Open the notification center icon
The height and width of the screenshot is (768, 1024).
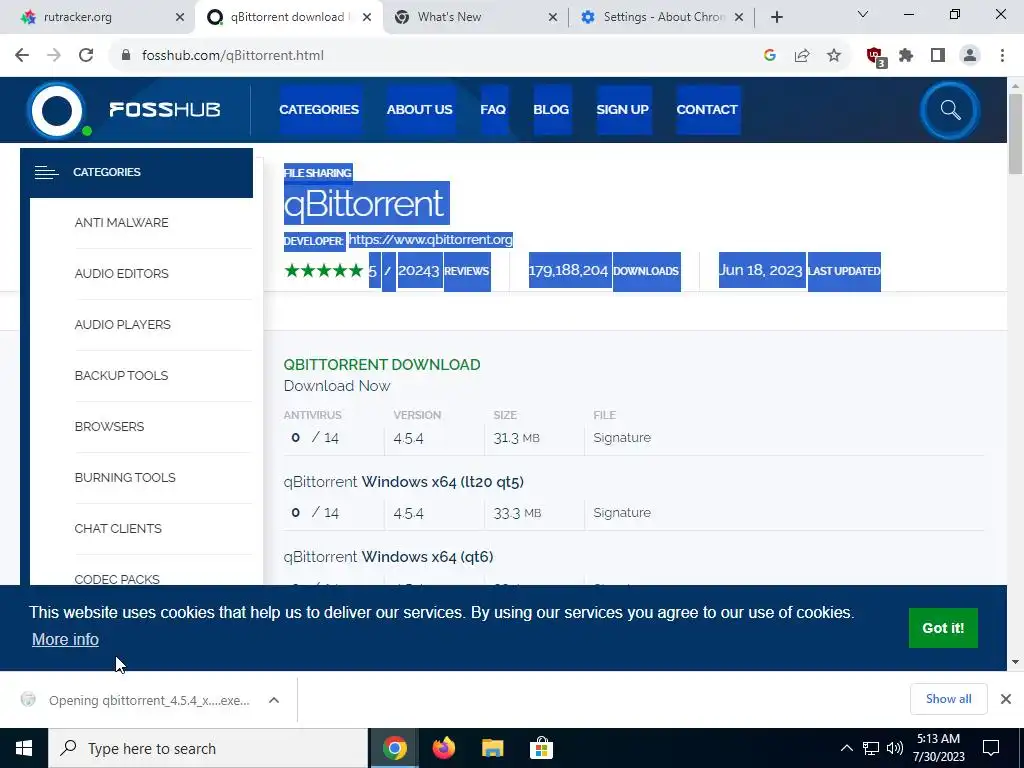coord(991,748)
